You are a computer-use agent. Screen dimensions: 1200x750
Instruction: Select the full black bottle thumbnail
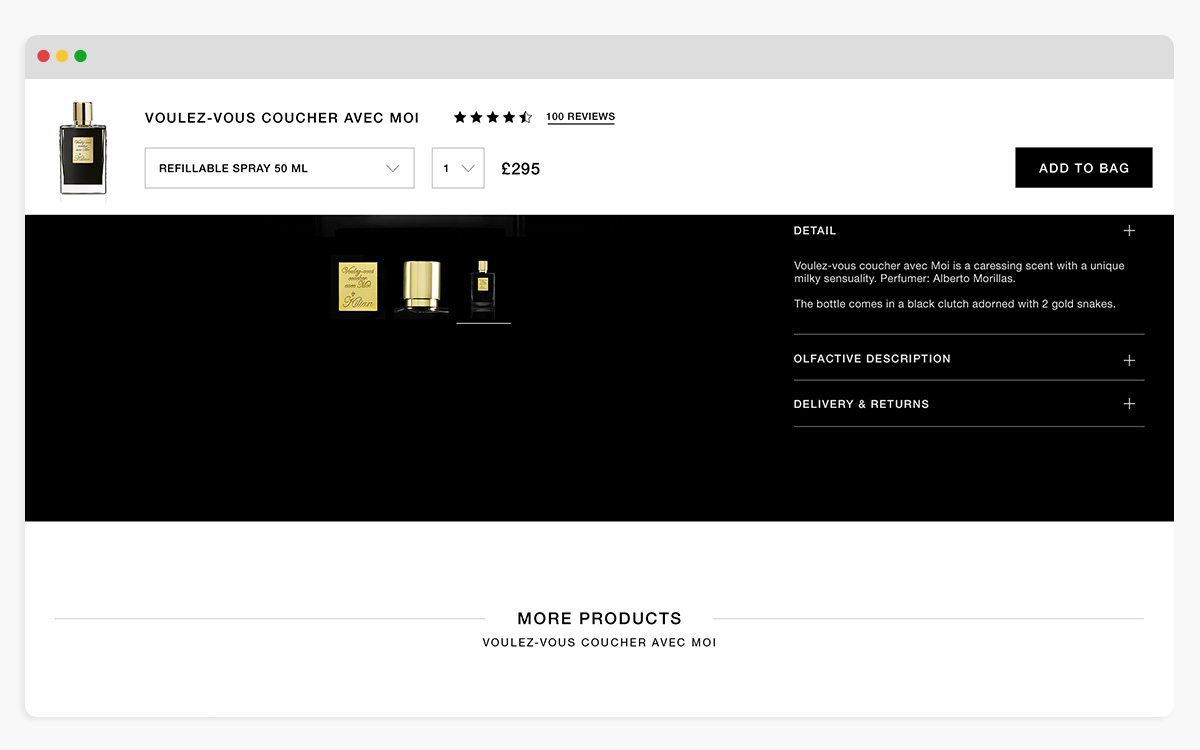pos(483,287)
